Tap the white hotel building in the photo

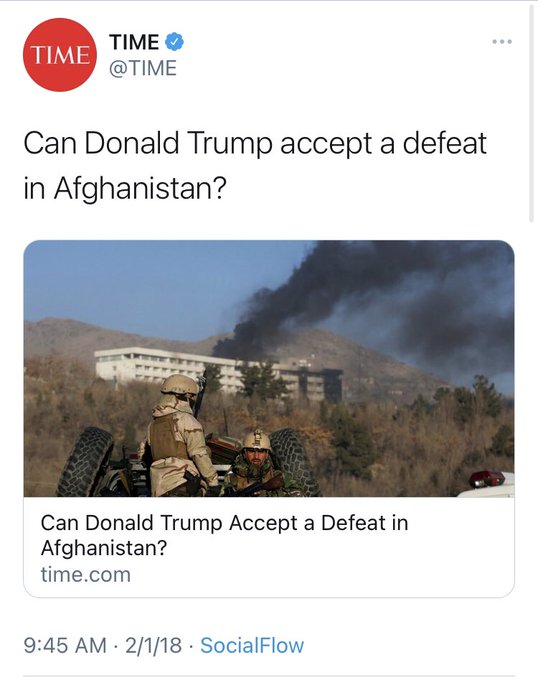coord(217,372)
